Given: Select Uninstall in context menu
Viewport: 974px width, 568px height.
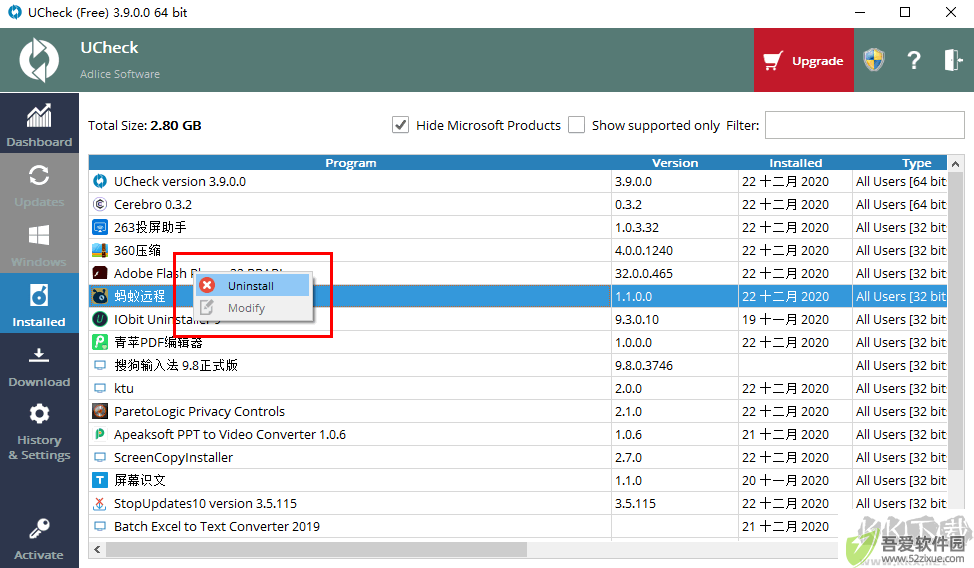Looking at the screenshot, I should point(252,286).
